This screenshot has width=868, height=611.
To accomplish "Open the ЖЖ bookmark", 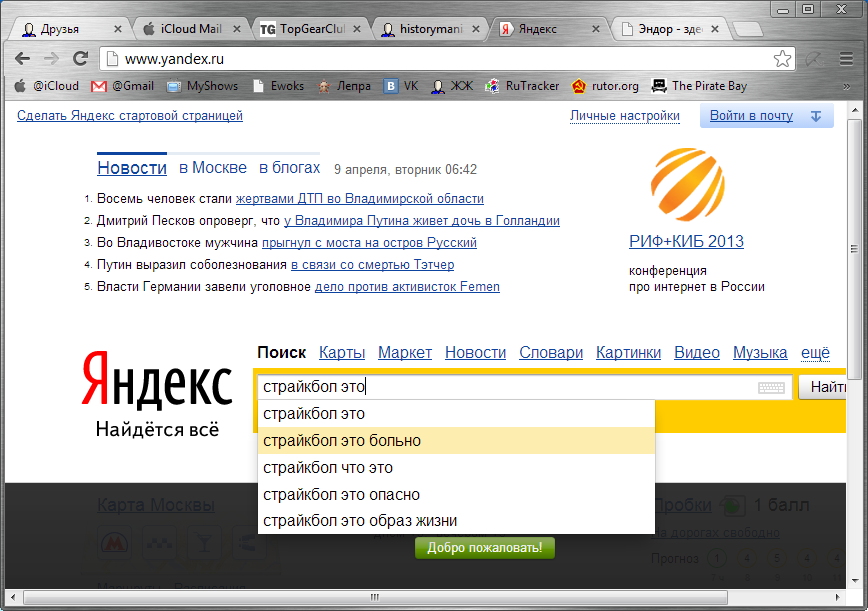I will coord(452,86).
